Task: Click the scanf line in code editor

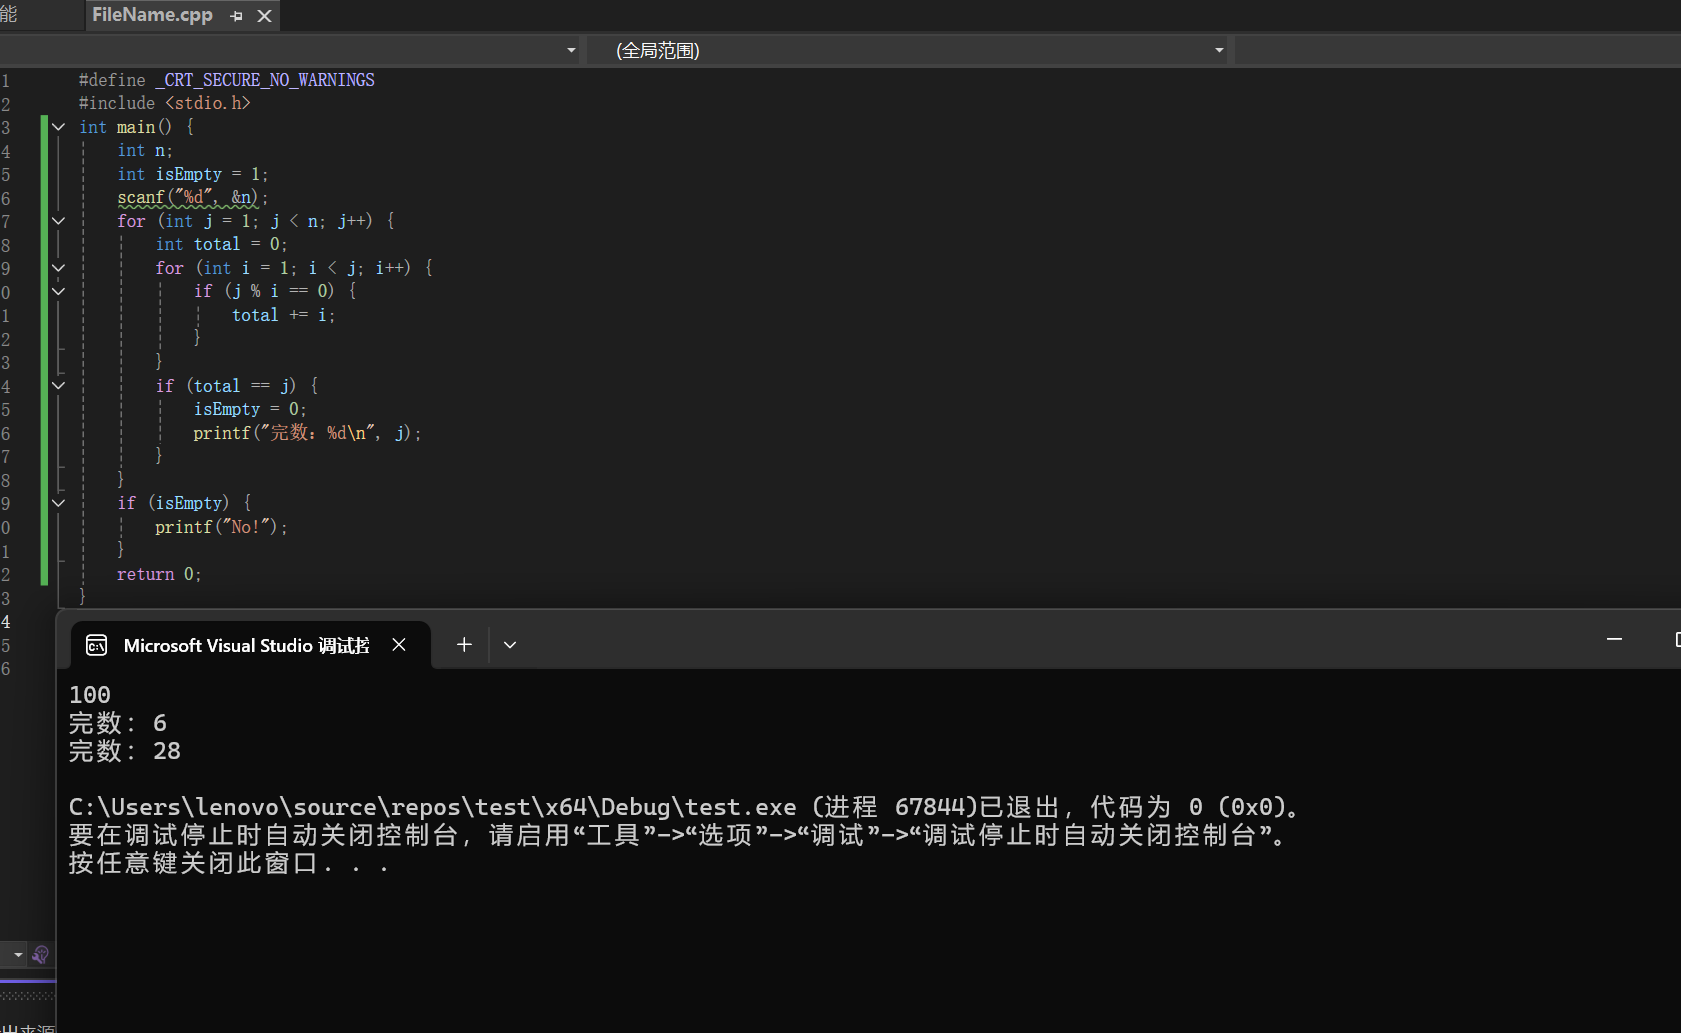Action: click(192, 198)
